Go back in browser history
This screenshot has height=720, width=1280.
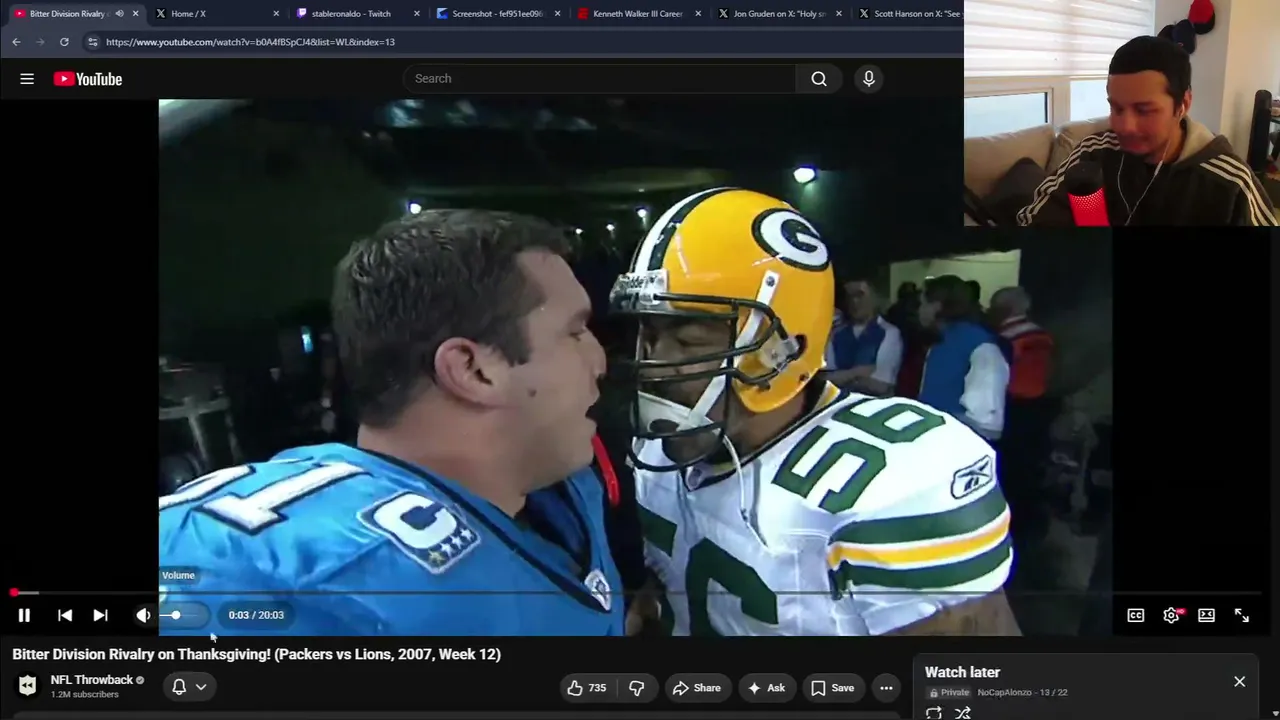tap(16, 42)
